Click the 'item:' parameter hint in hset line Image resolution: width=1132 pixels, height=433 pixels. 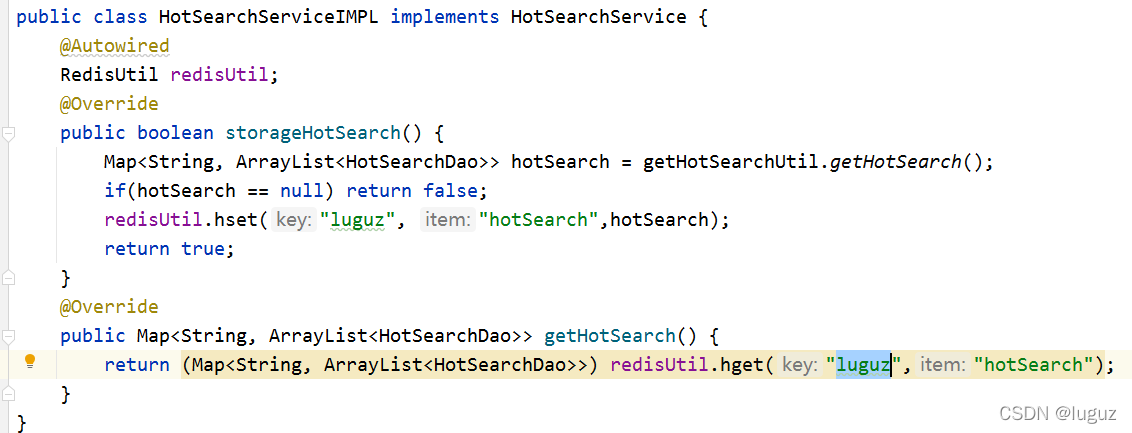(449, 219)
